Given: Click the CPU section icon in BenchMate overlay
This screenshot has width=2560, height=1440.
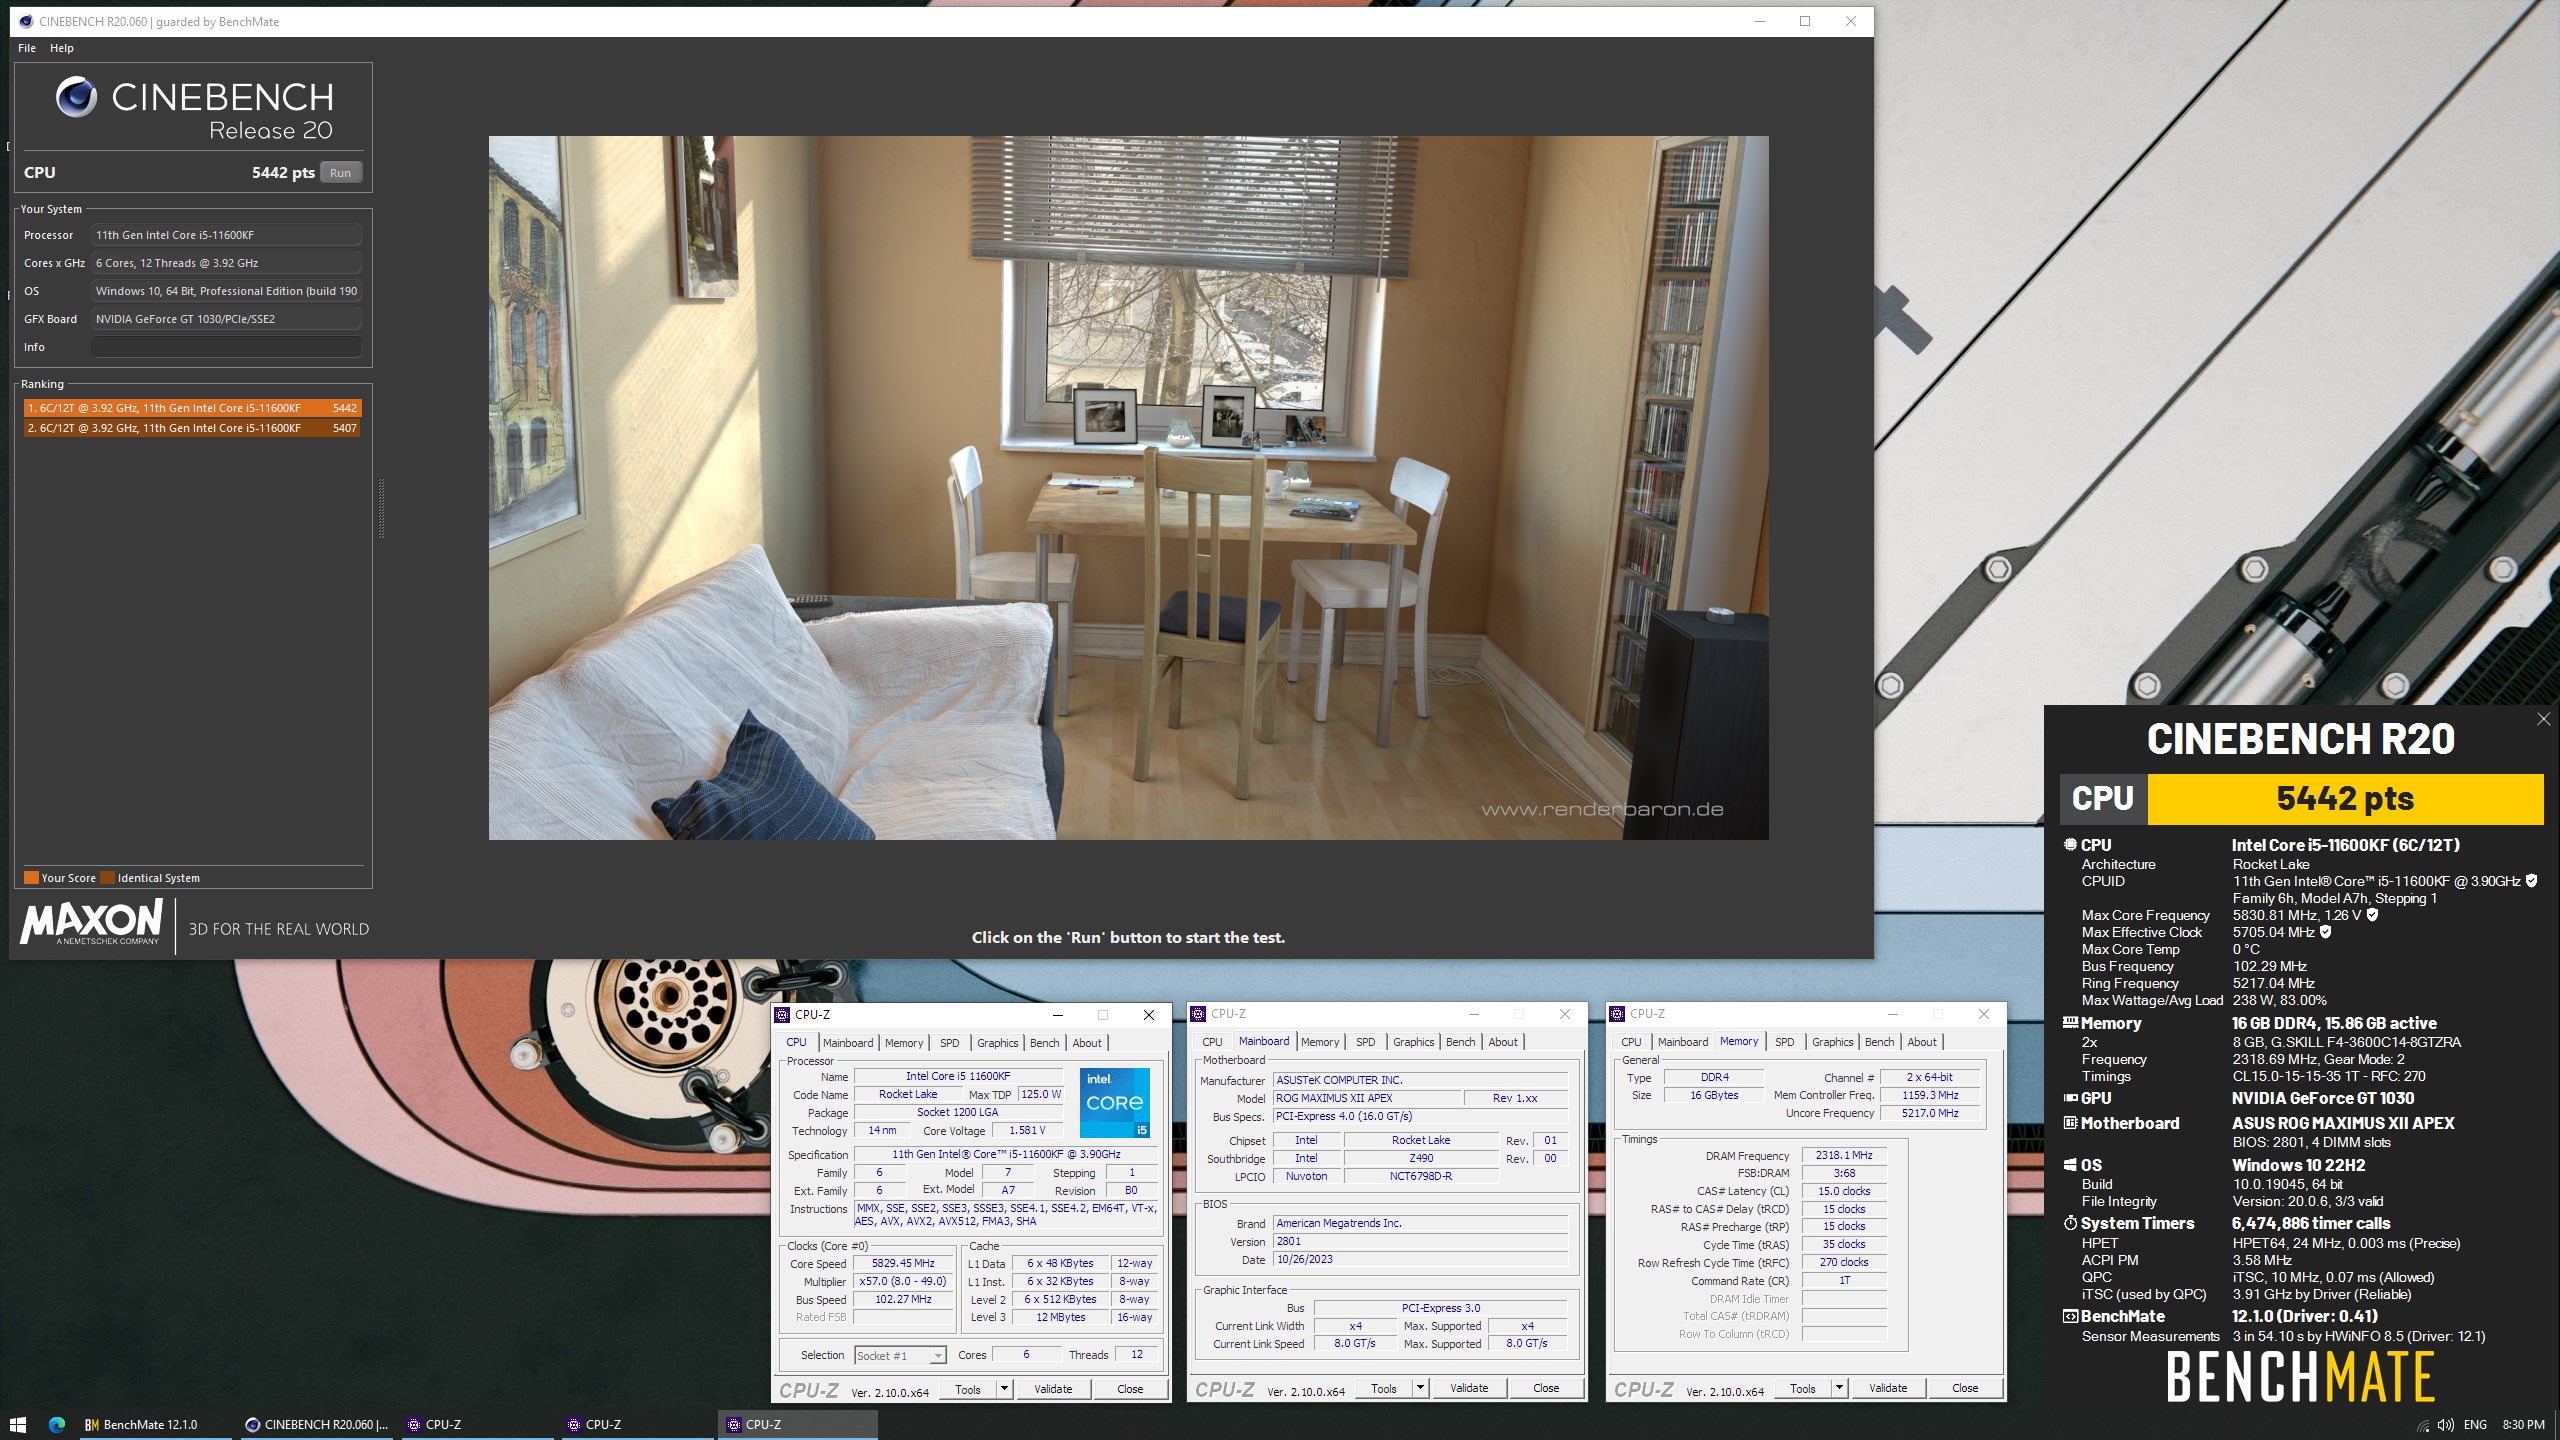Looking at the screenshot, I should [x=2070, y=844].
